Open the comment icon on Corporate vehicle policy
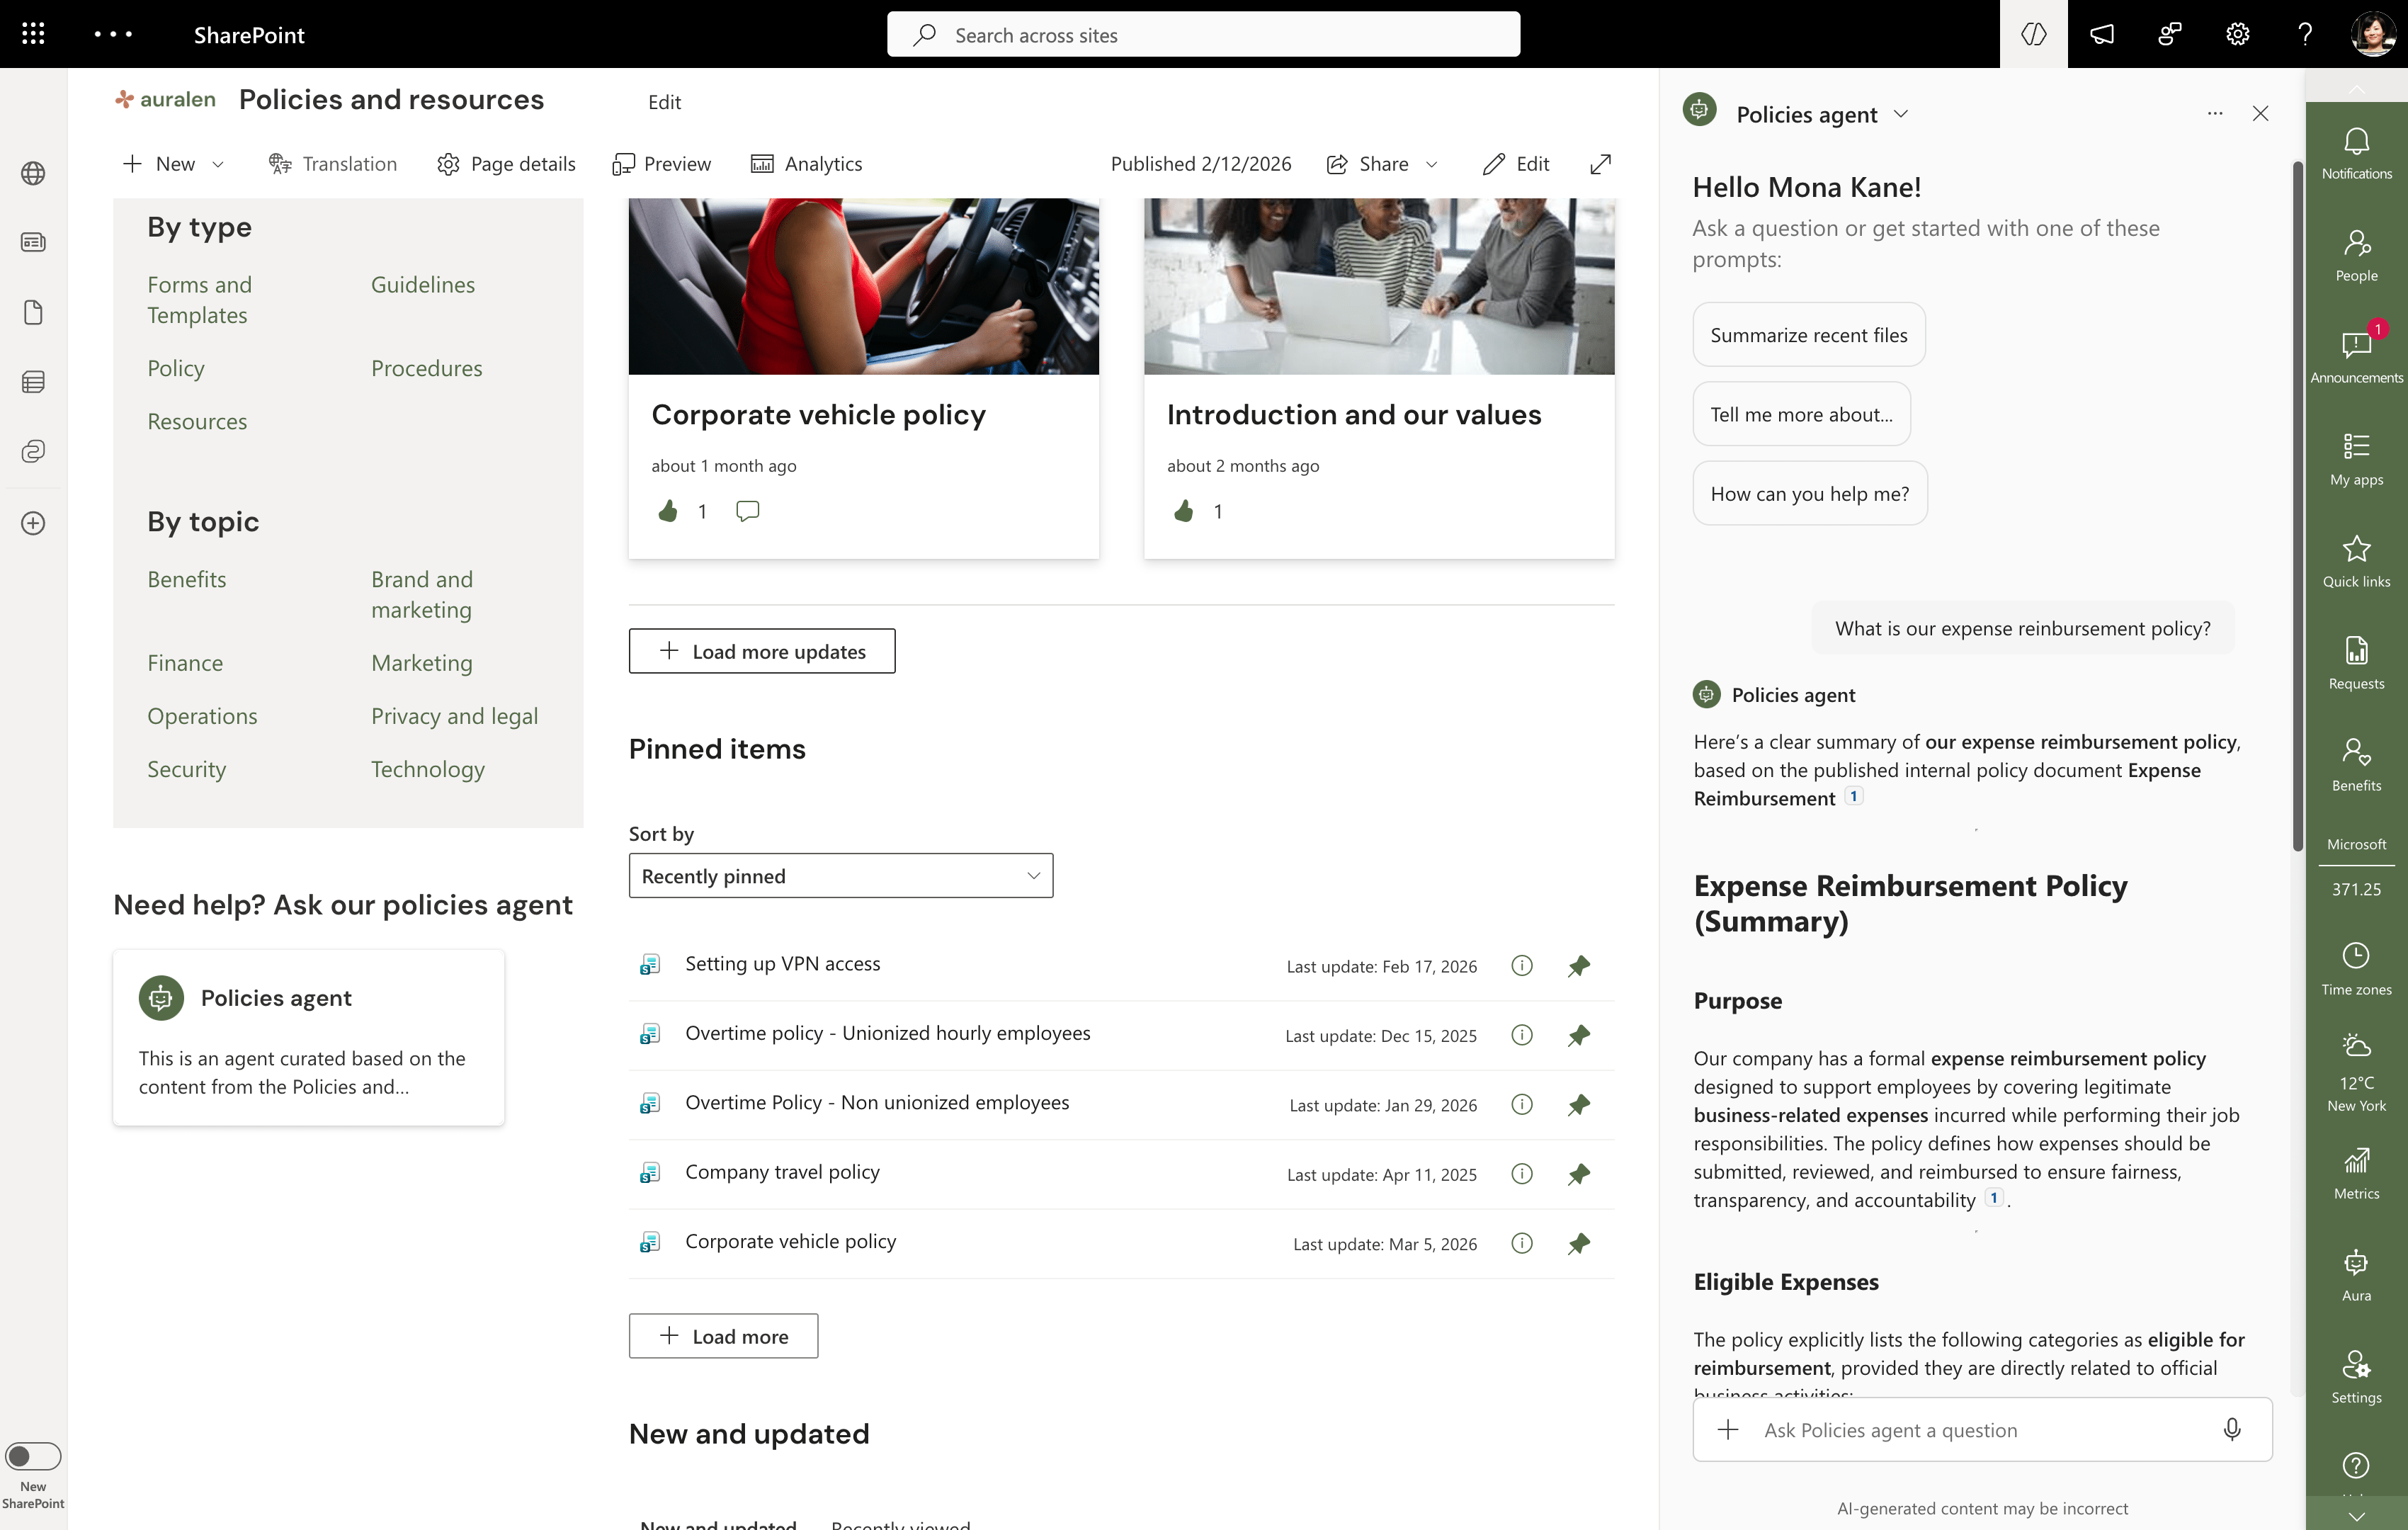 (x=747, y=511)
